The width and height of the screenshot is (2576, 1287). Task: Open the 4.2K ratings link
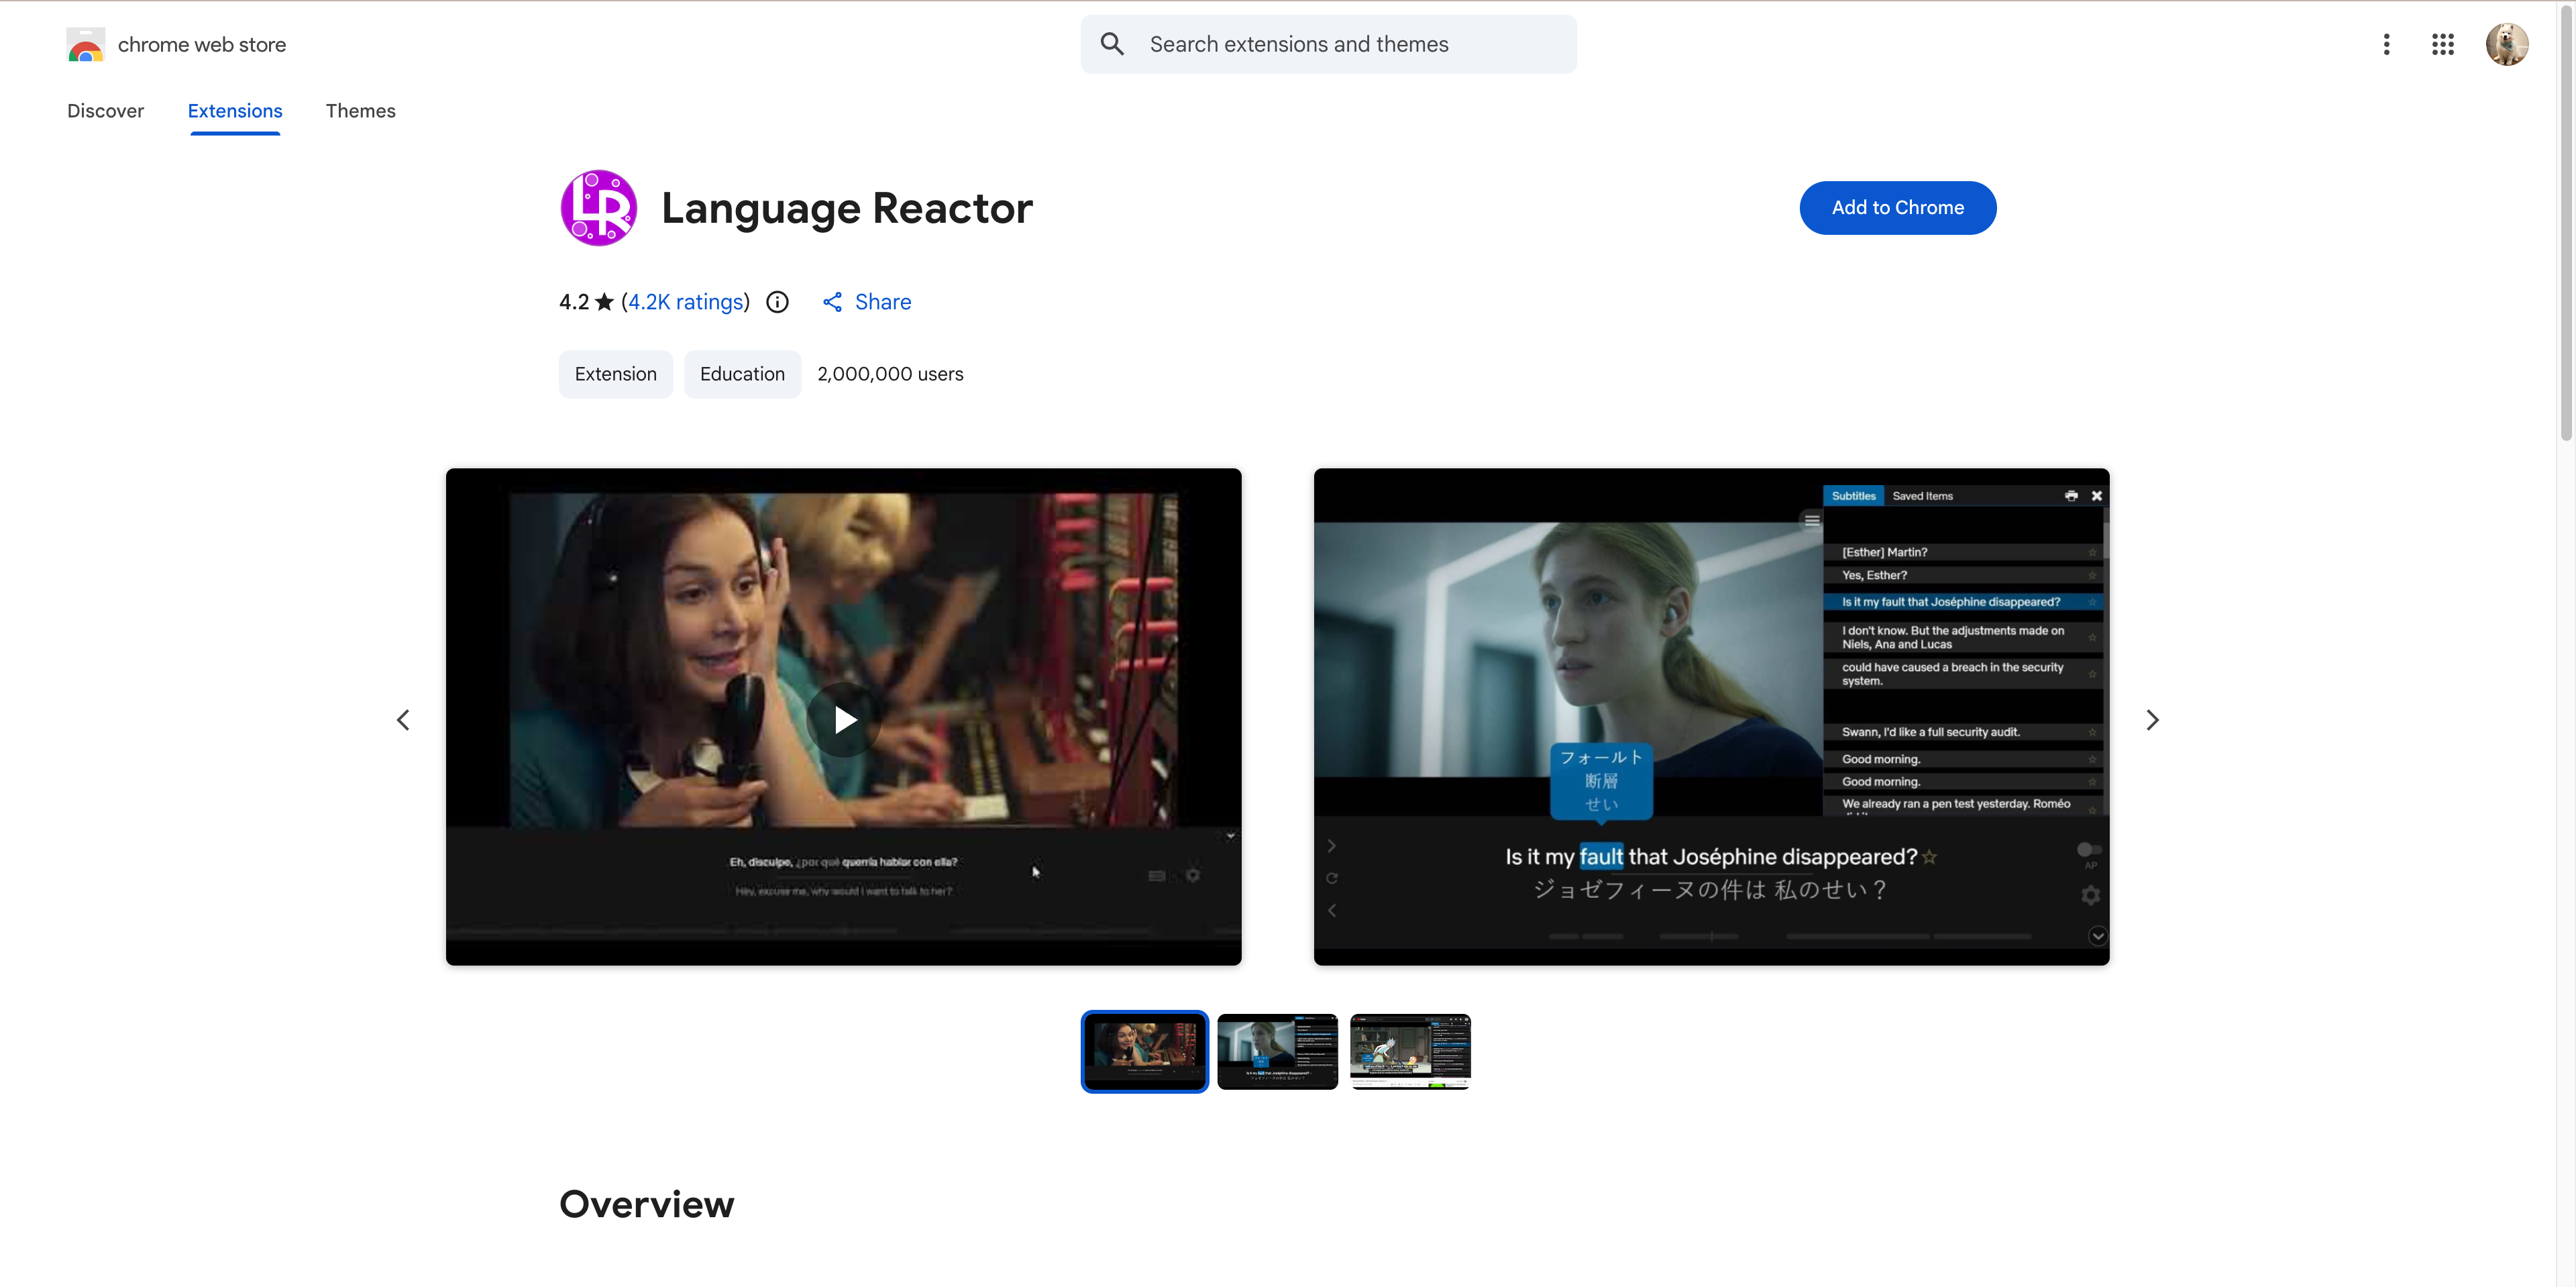coord(686,301)
